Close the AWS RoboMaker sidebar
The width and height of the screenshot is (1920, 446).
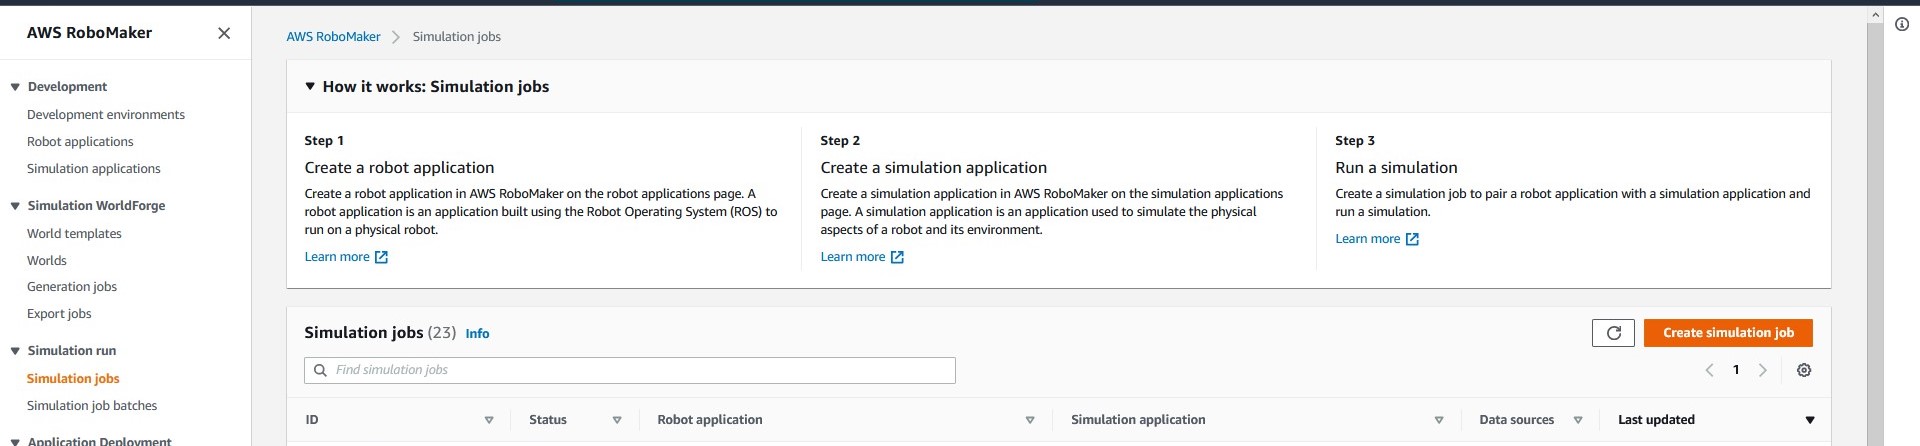pyautogui.click(x=224, y=33)
